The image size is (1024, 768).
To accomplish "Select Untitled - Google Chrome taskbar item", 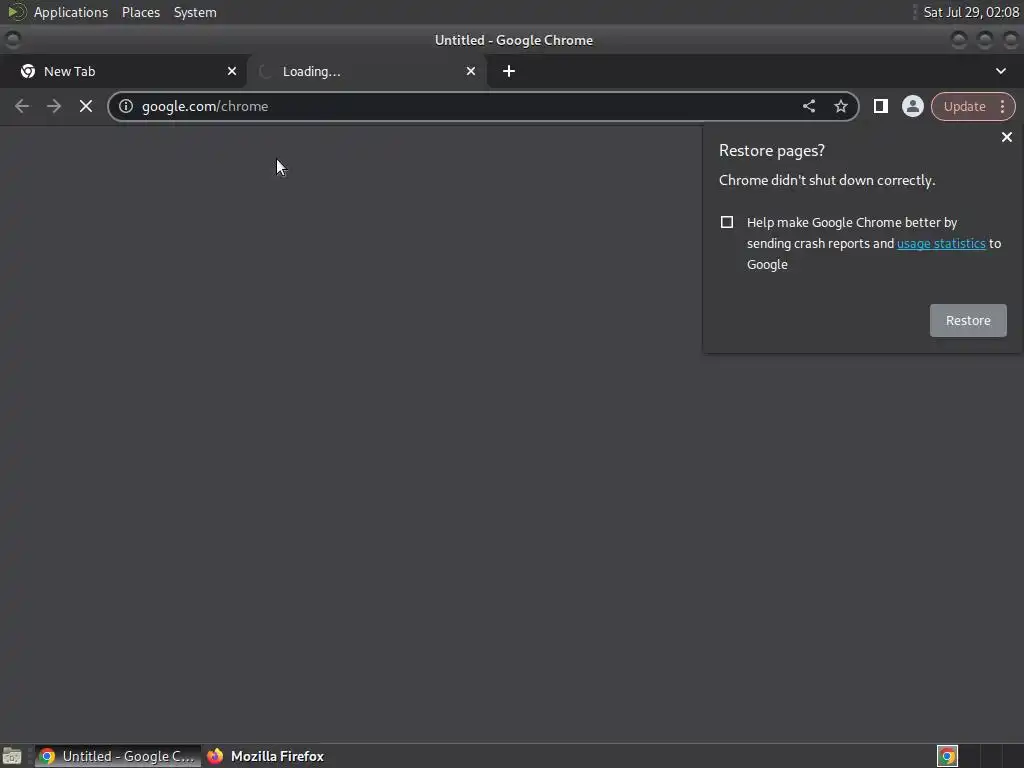I will [118, 756].
